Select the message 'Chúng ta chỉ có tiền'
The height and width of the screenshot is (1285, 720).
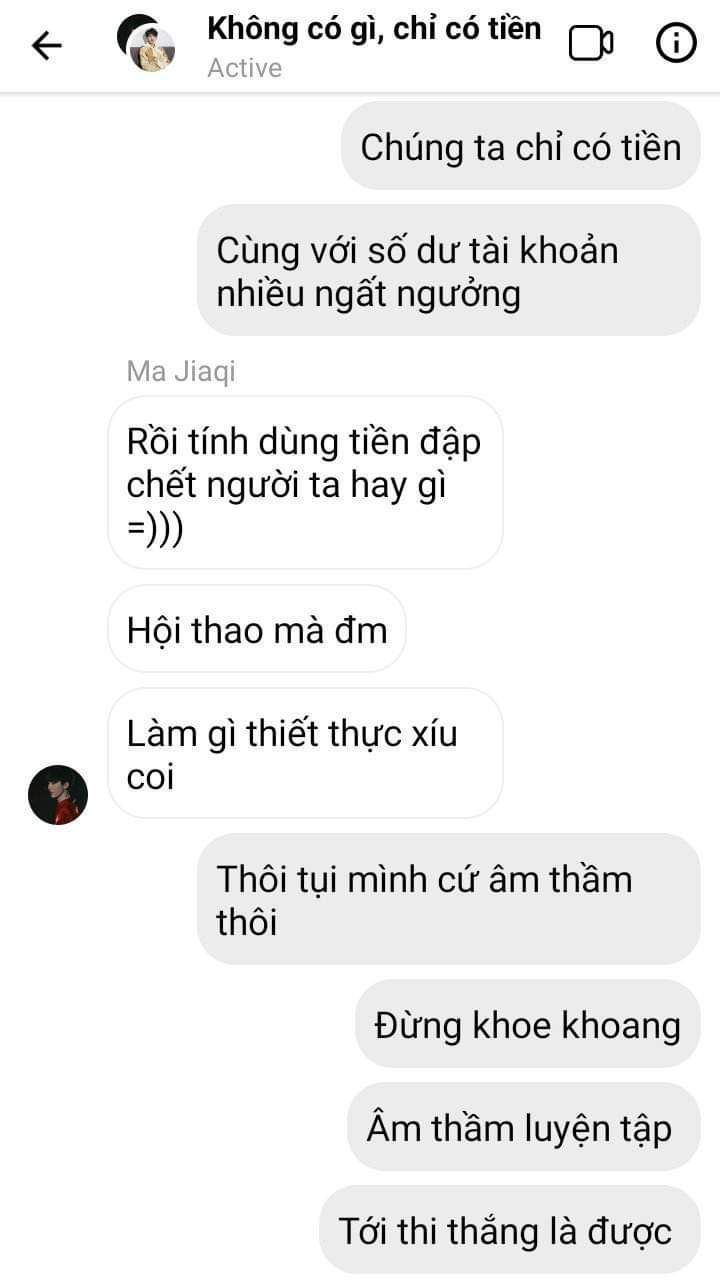[521, 147]
